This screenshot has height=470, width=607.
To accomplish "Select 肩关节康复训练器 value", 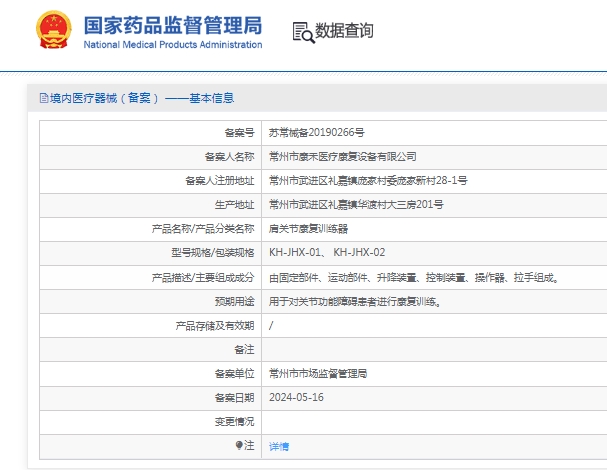I will coord(309,229).
